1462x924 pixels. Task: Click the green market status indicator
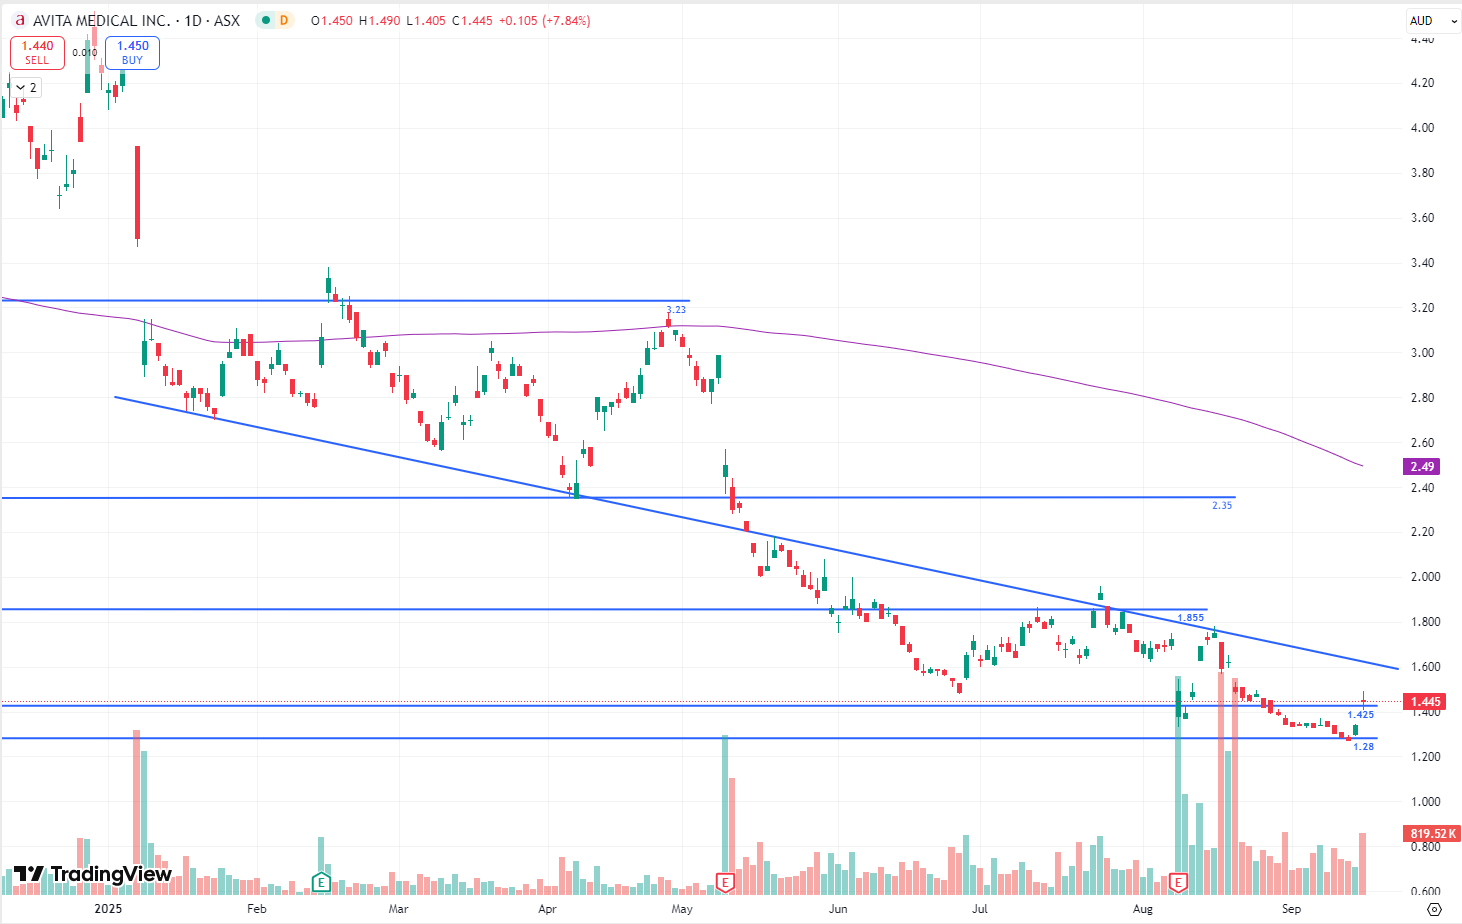point(264,20)
